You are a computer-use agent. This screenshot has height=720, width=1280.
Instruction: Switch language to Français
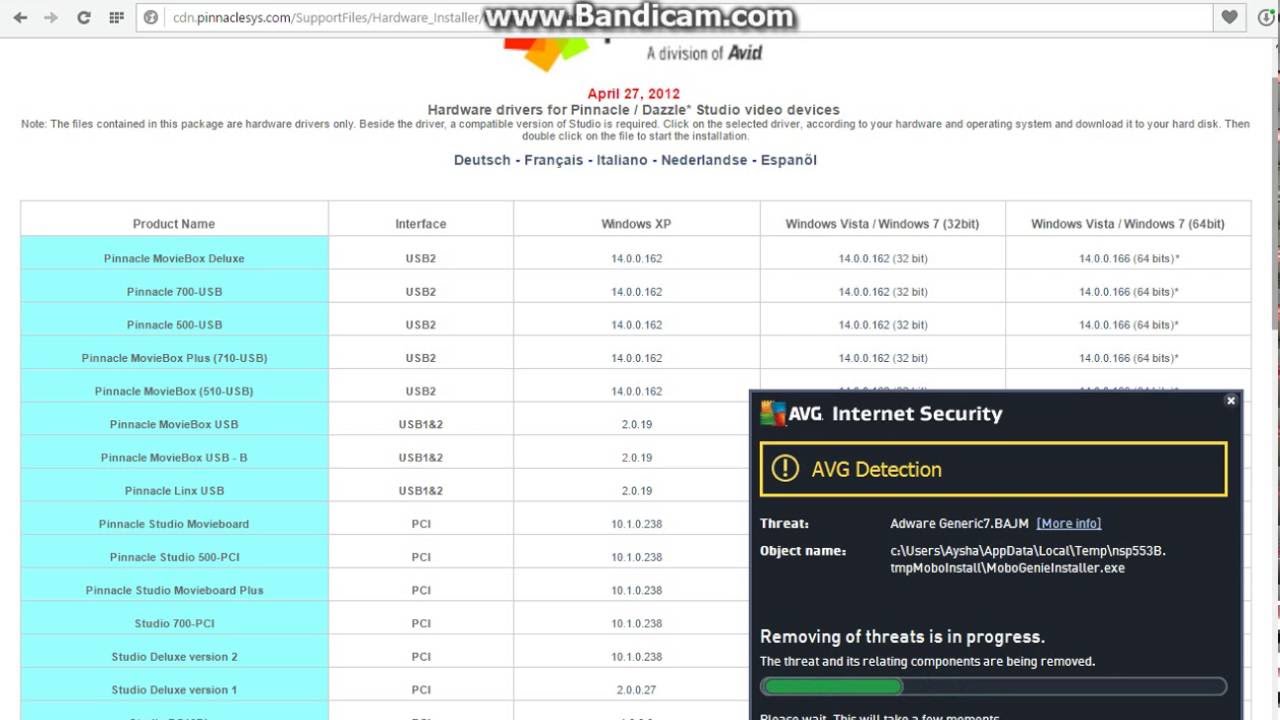(554, 160)
